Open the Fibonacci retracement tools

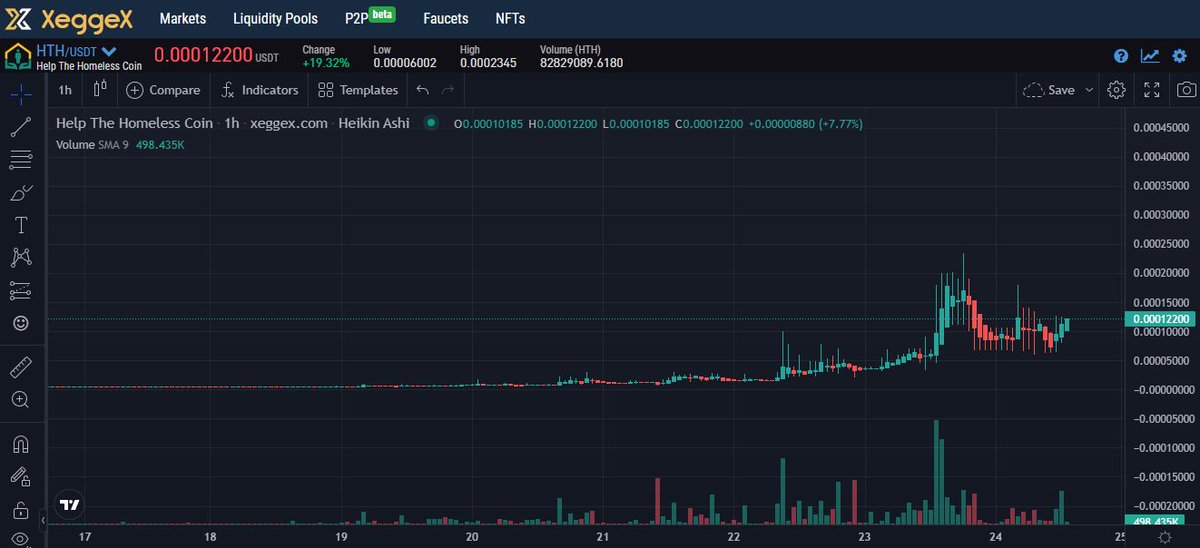pos(21,159)
